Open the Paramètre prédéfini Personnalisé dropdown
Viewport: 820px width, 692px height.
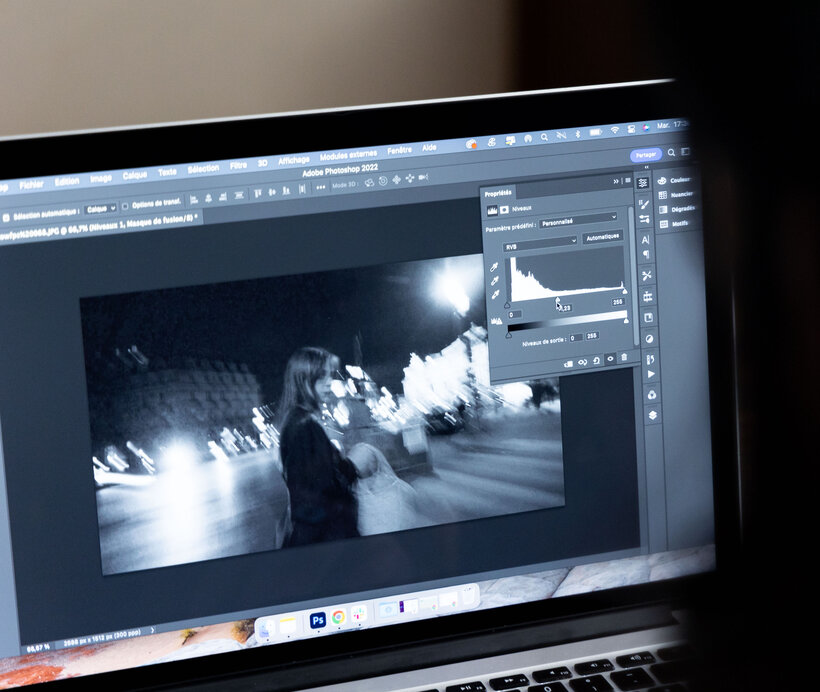tap(578, 220)
